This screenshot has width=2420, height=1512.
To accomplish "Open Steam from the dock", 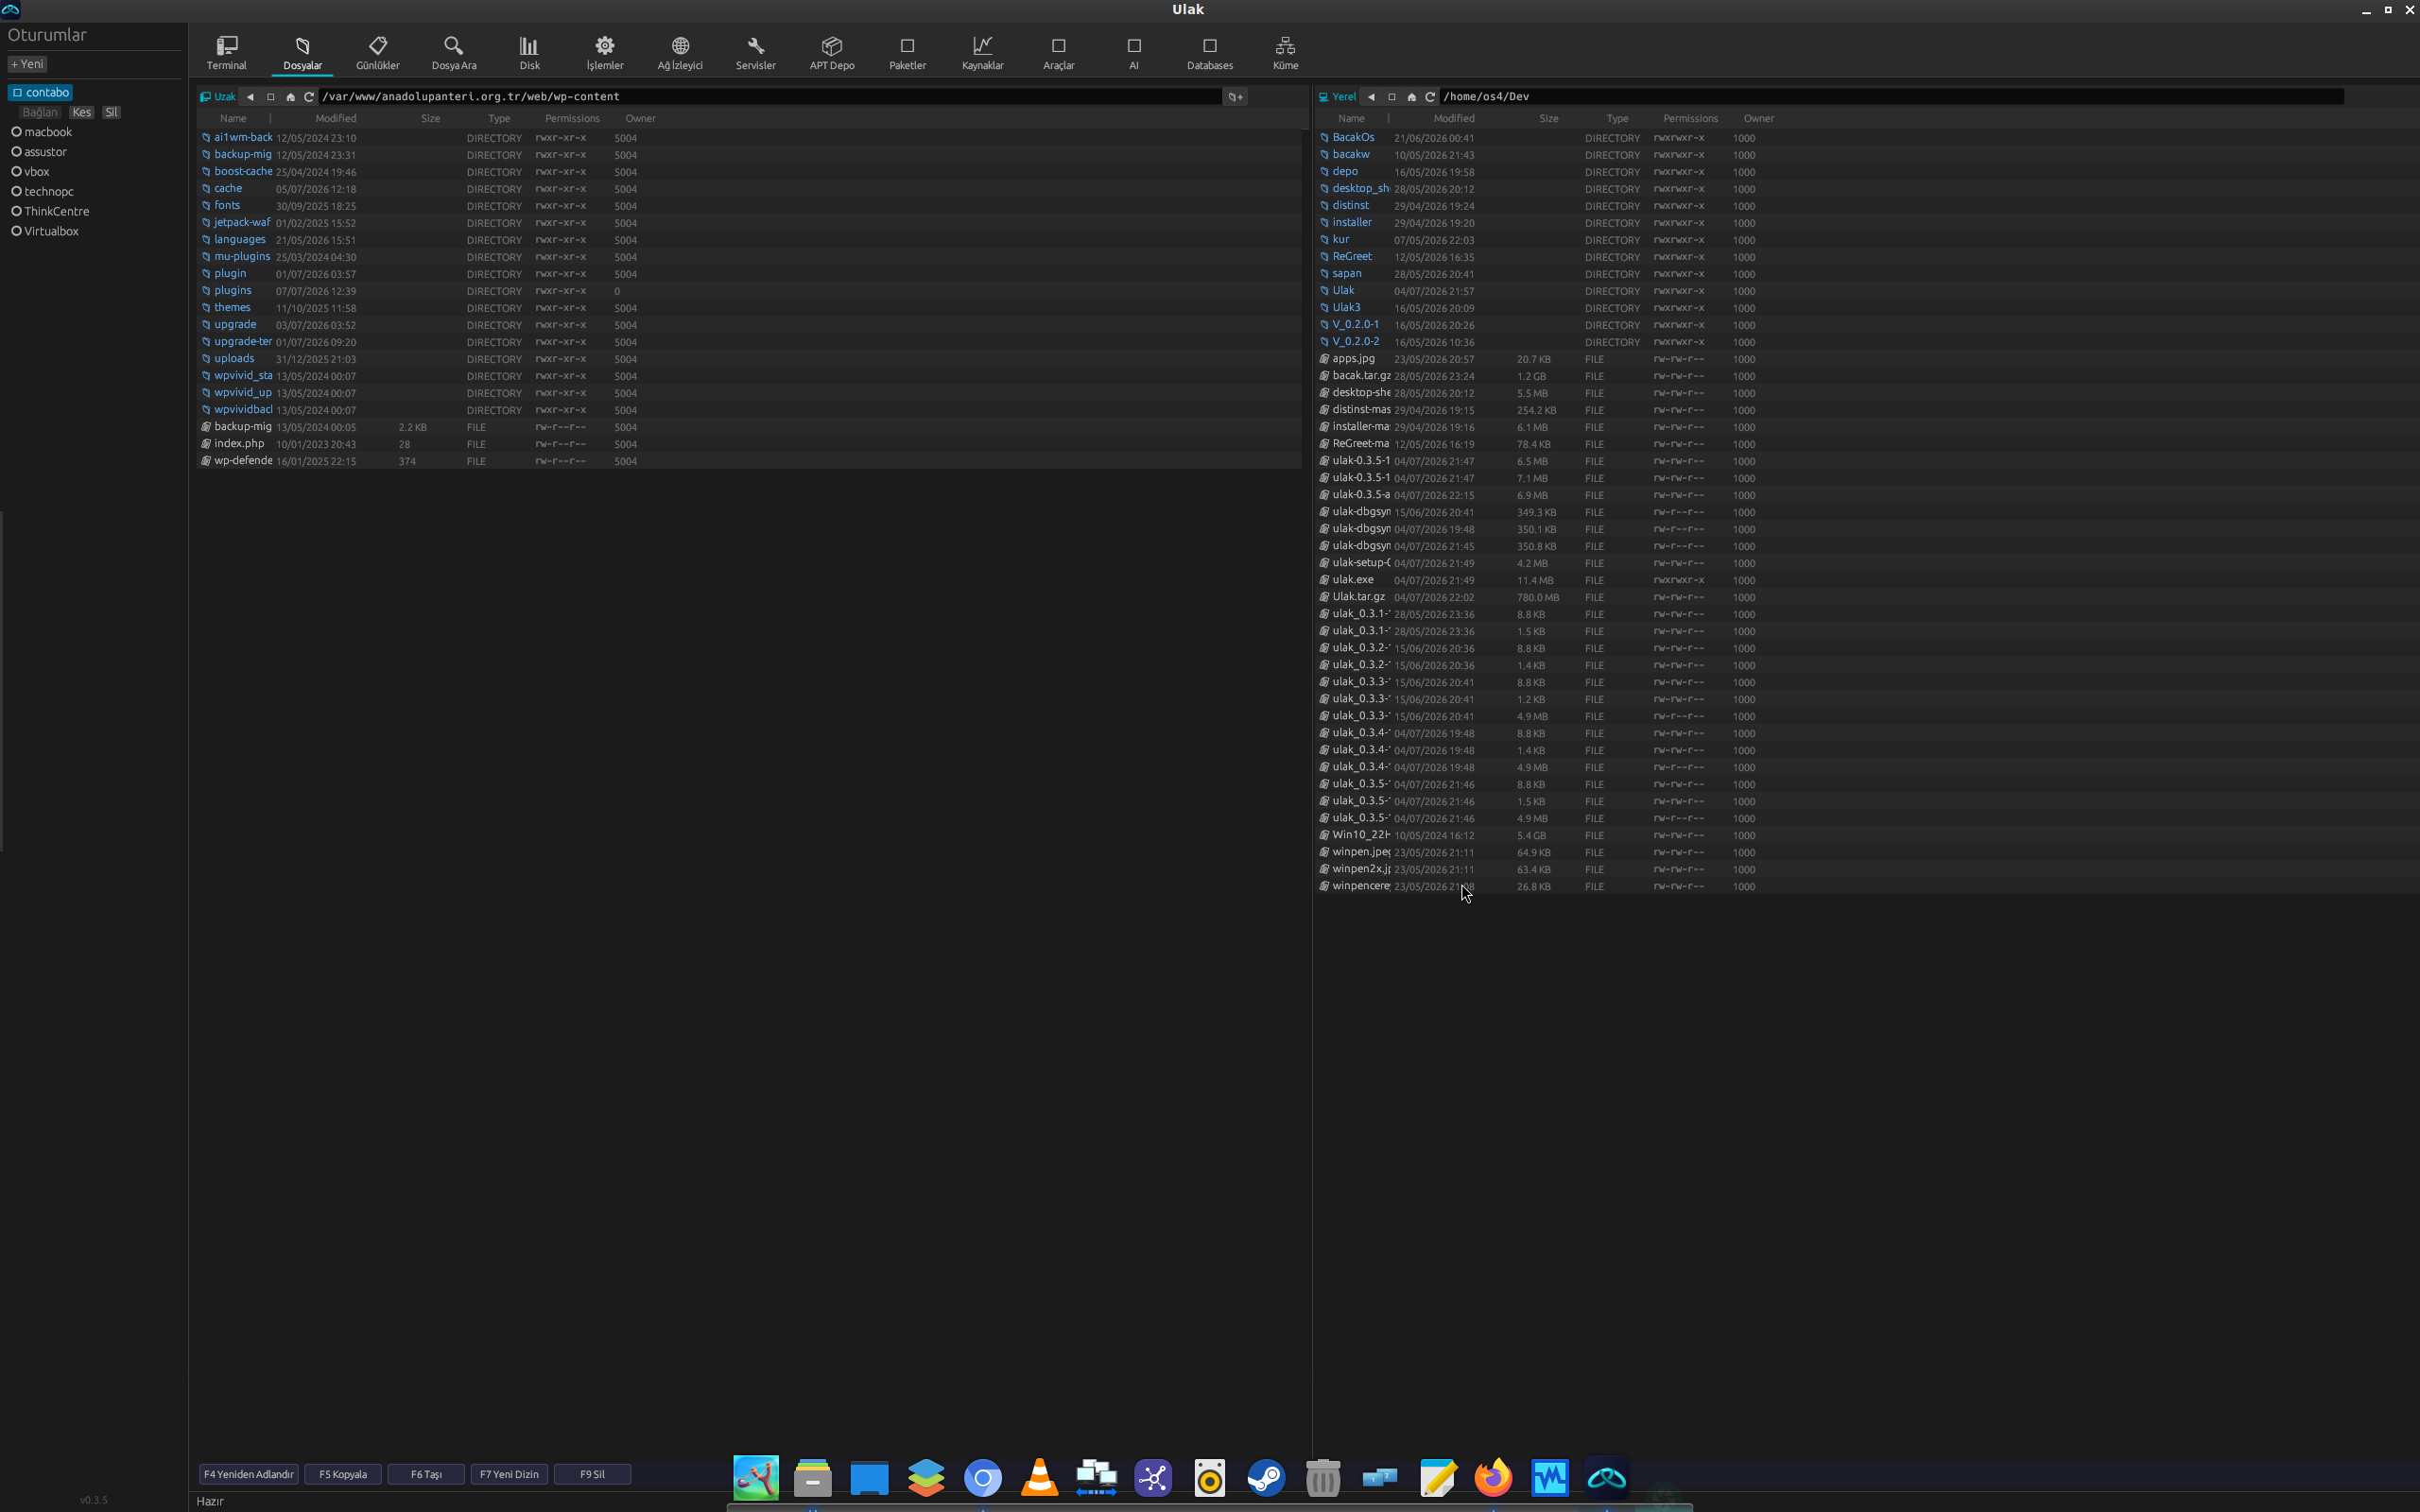I will 1266,1477.
